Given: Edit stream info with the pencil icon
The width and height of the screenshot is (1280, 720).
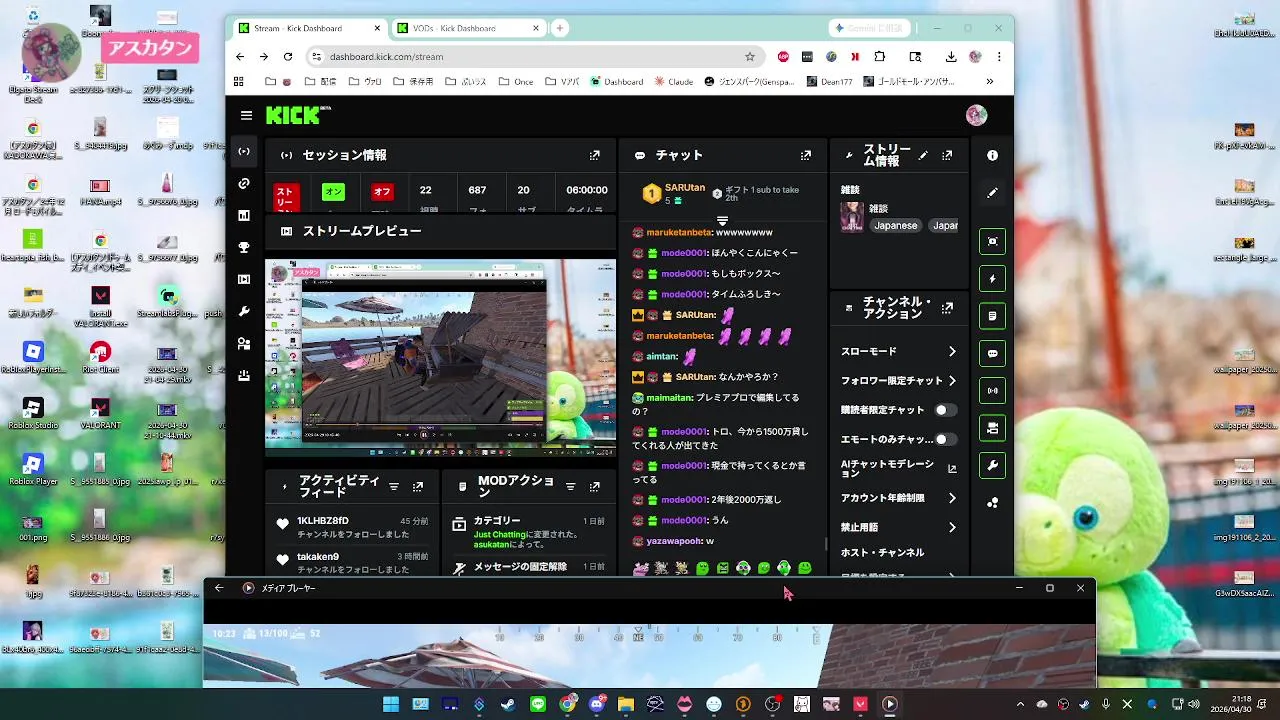Looking at the screenshot, I should coord(923,155).
